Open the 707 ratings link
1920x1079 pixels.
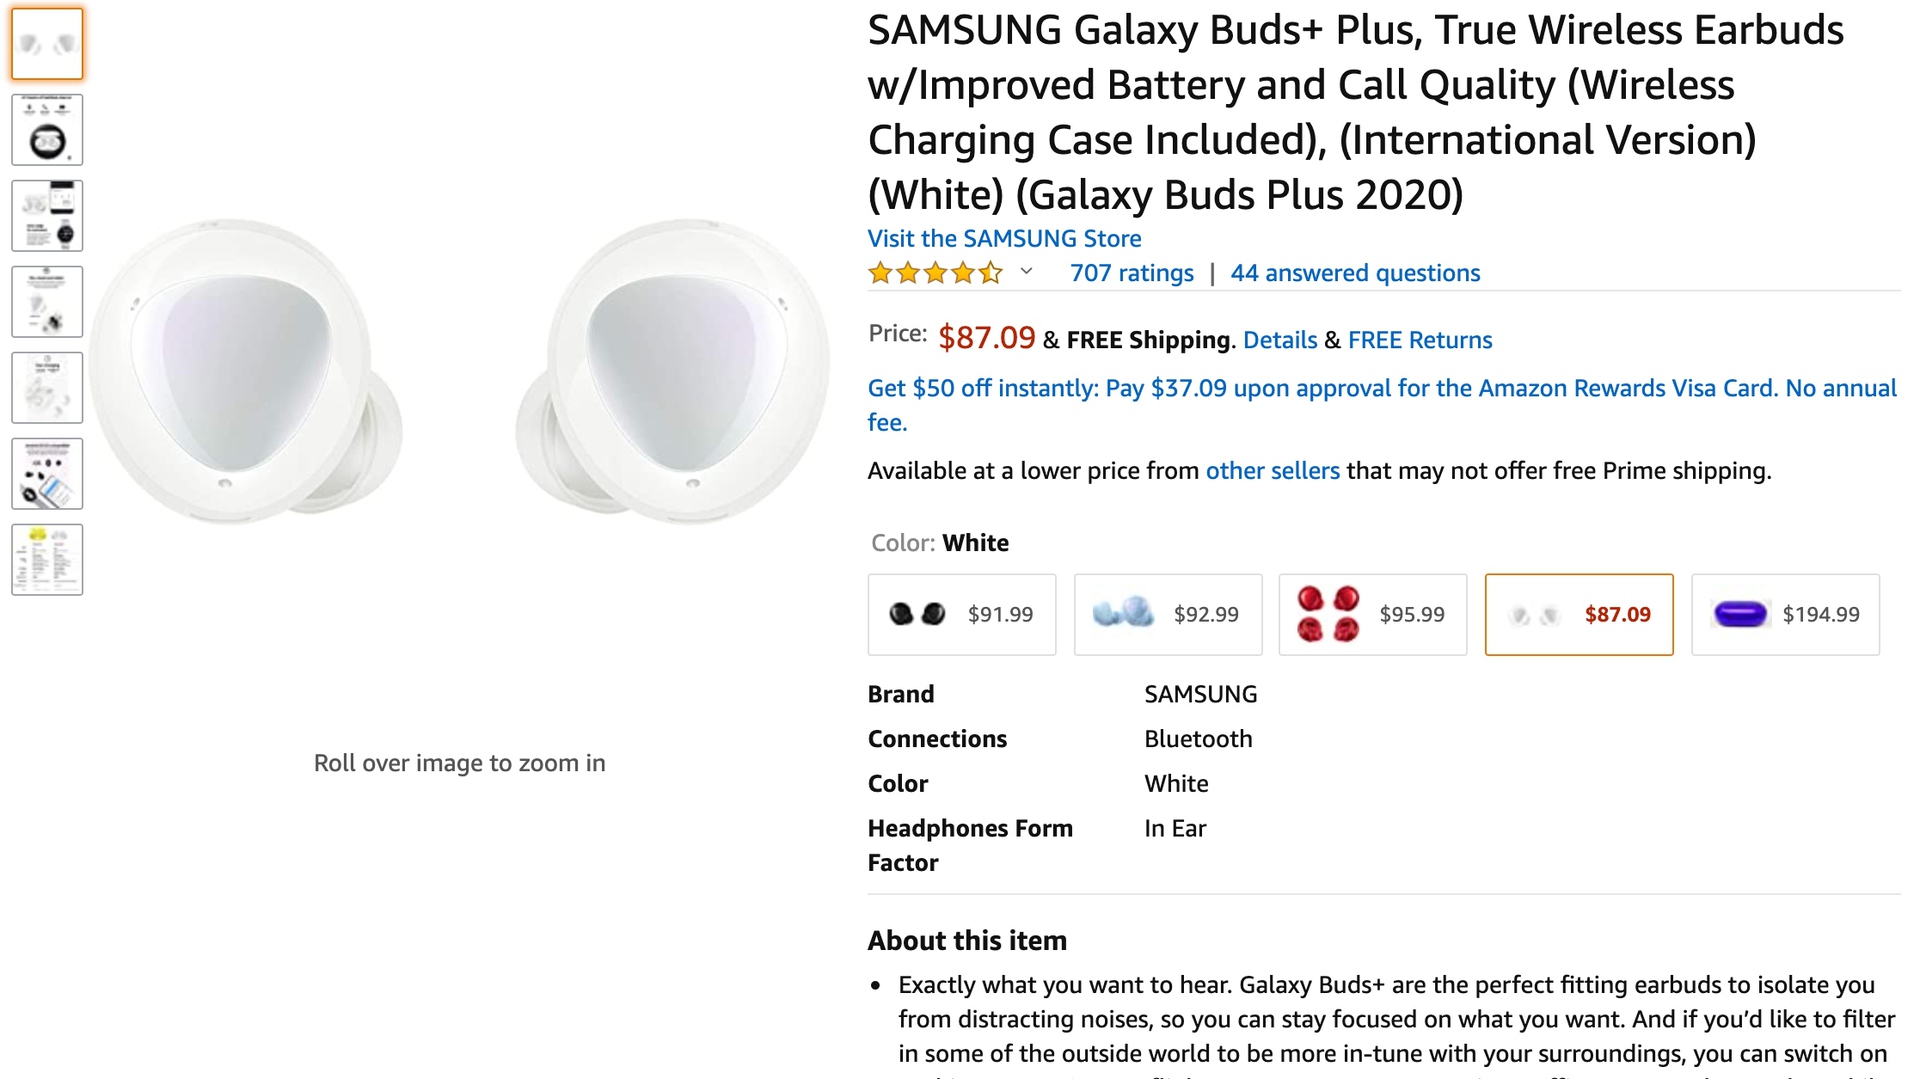coord(1131,273)
